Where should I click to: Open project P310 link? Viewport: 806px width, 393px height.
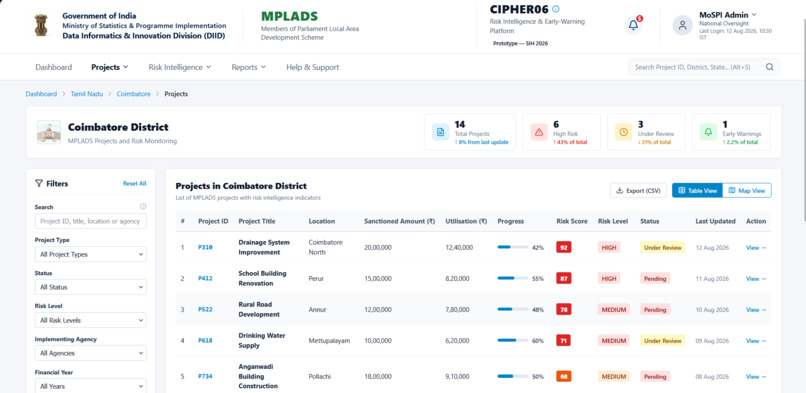(205, 248)
